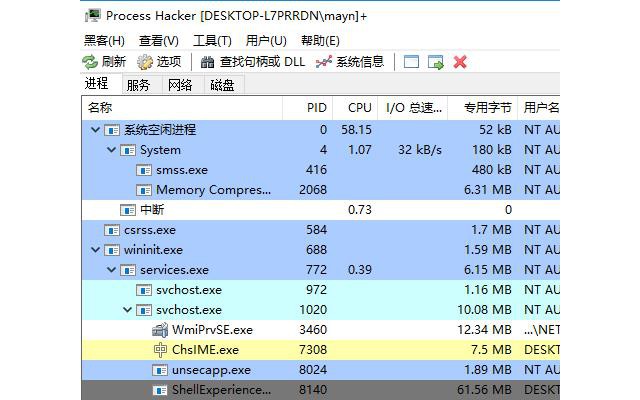Image resolution: width=640 pixels, height=400 pixels.
Task: Click the ShellExperience process icon
Action: (160, 390)
